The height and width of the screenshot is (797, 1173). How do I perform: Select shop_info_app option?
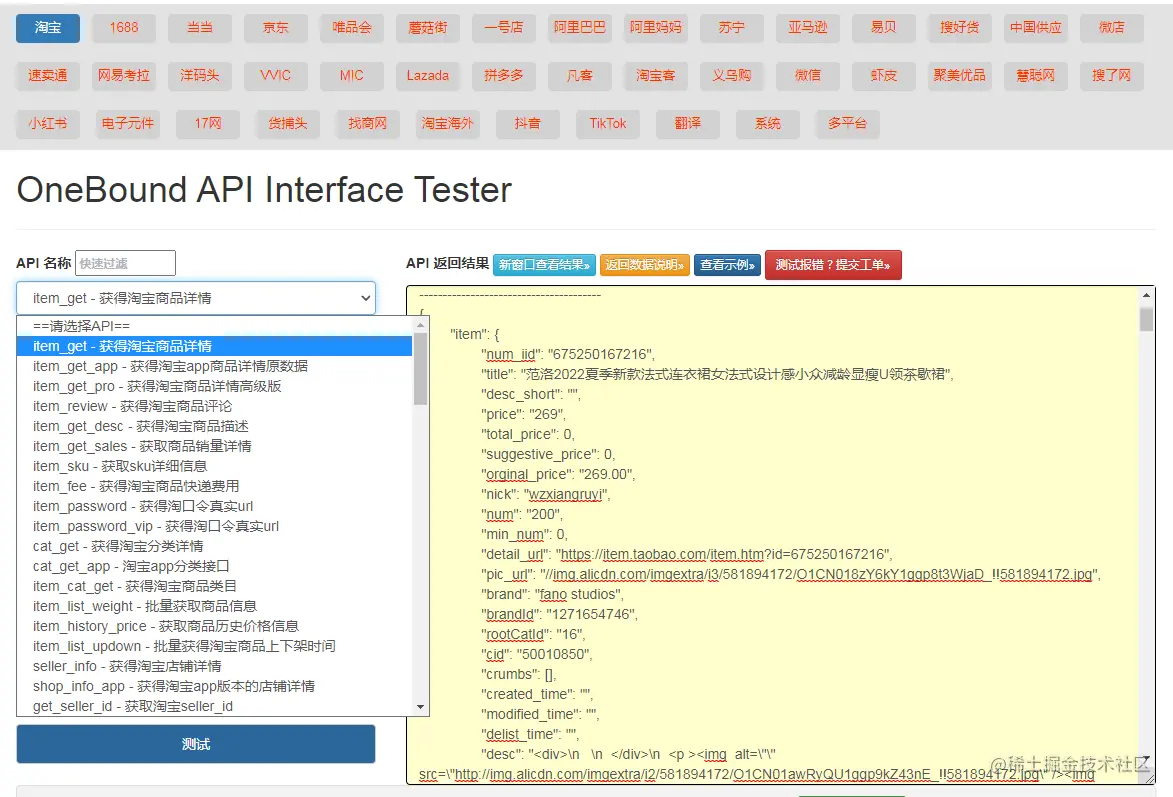214,686
